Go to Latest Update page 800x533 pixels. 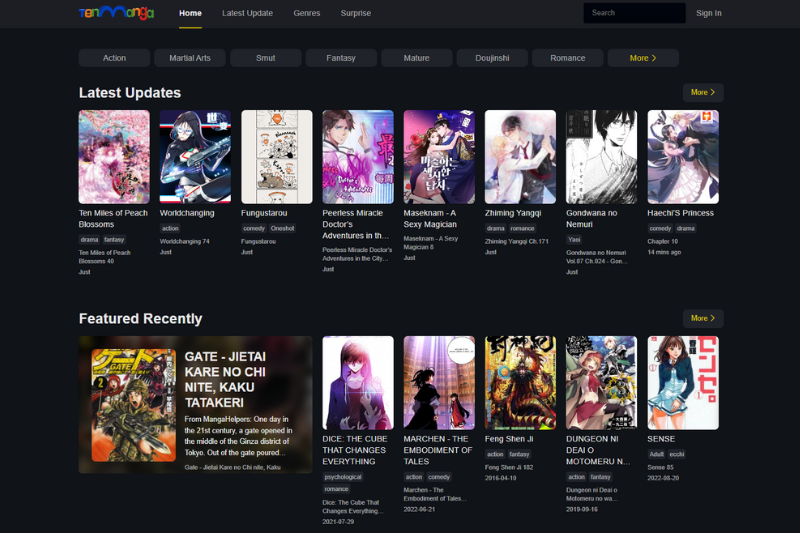coord(247,13)
